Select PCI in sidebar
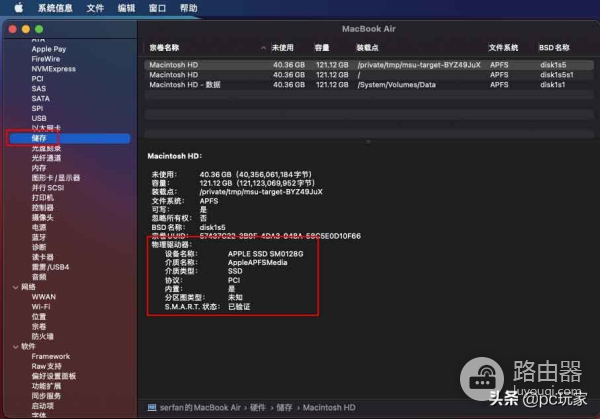This screenshot has width=600, height=419. point(38,79)
